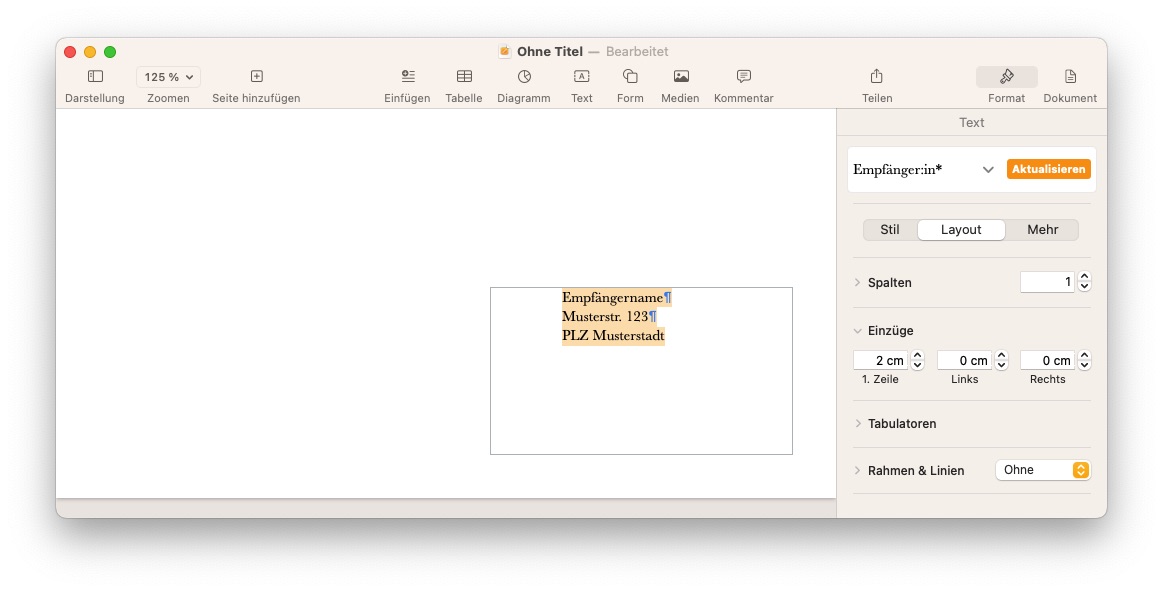Click the Seite hinzufügen icon
Screen dimensions: 1163x592
pyautogui.click(x=256, y=77)
